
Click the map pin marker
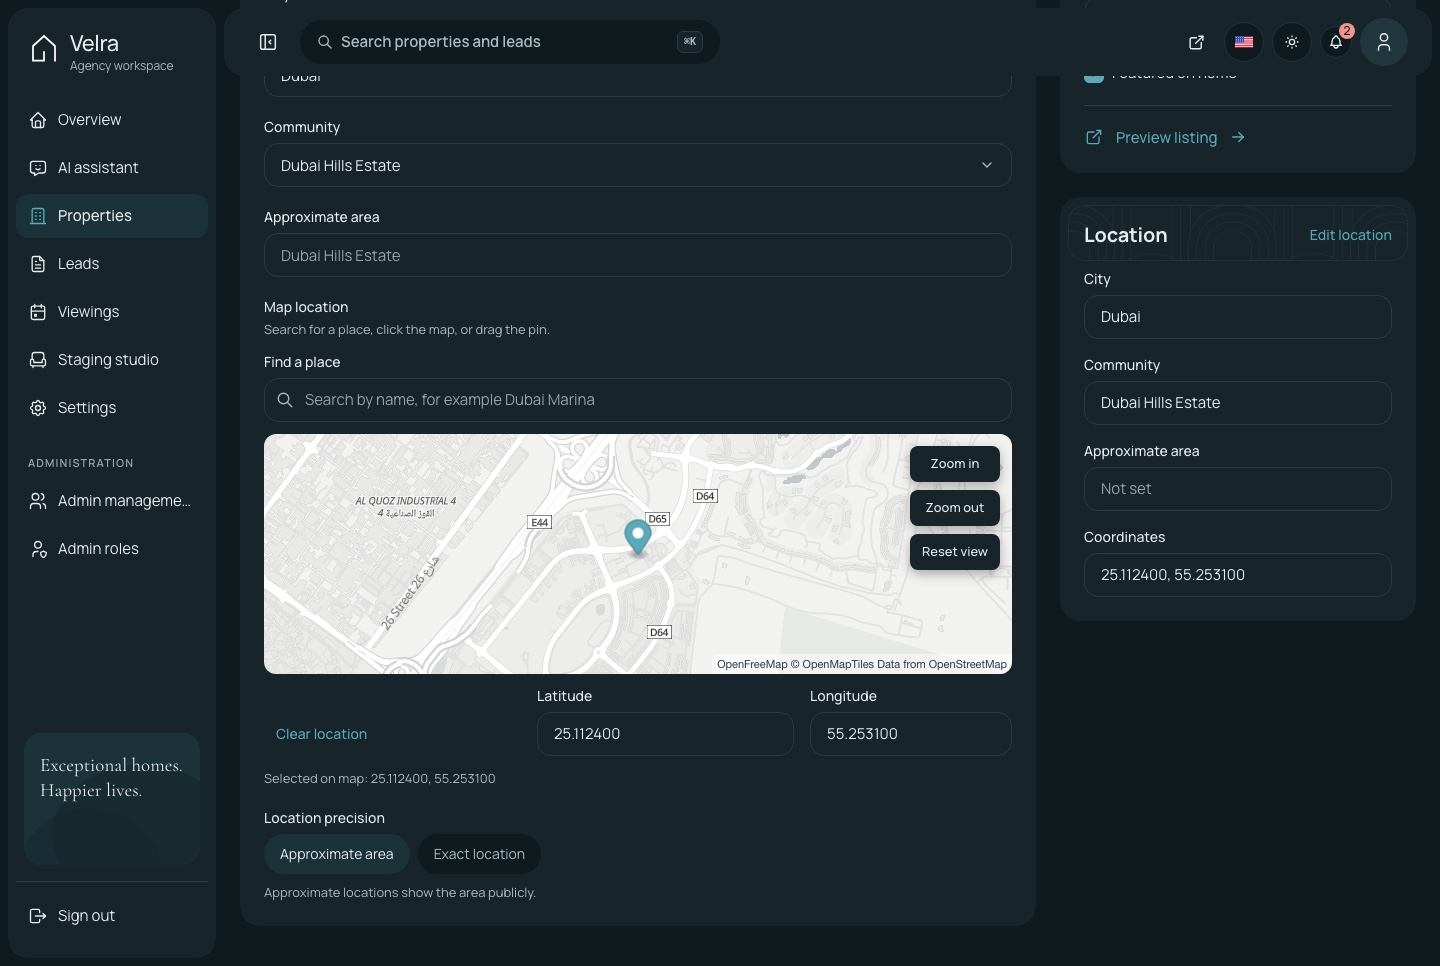point(638,536)
